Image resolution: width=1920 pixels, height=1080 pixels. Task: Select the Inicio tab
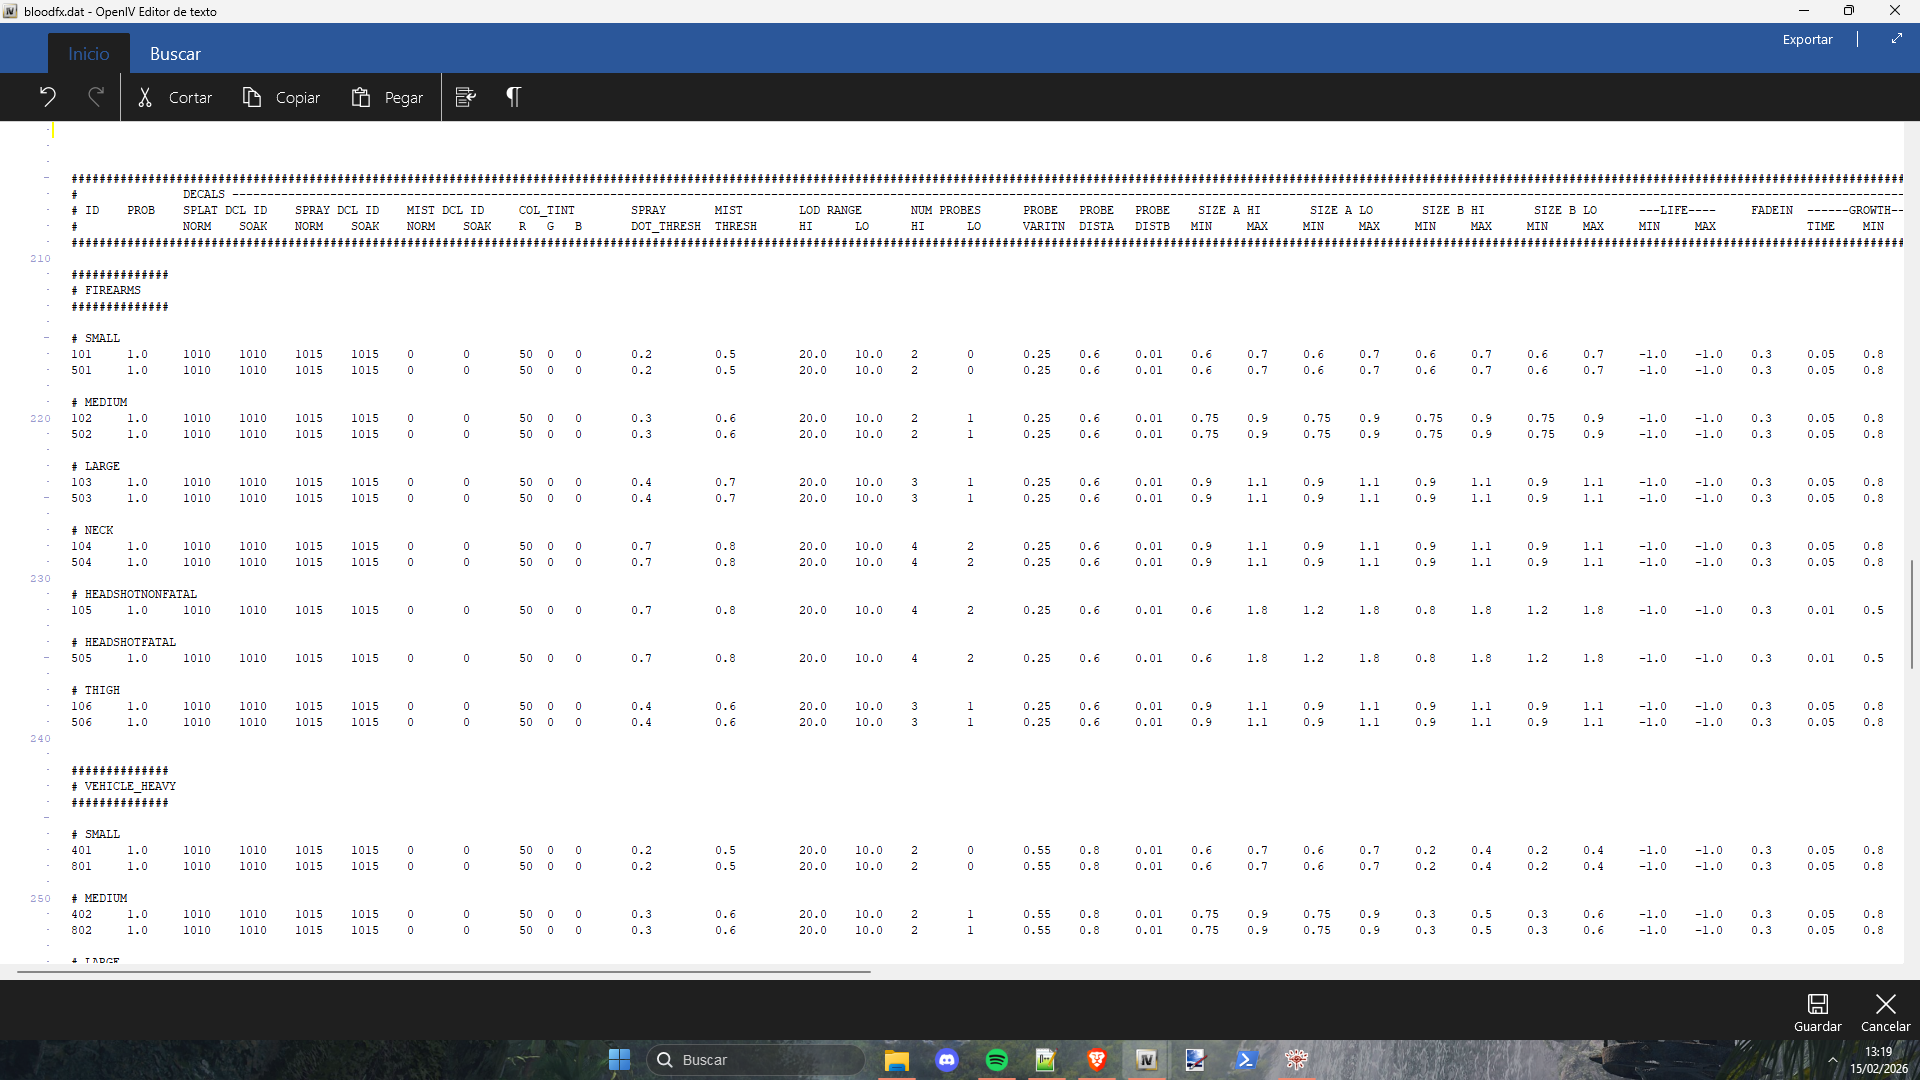pyautogui.click(x=88, y=54)
